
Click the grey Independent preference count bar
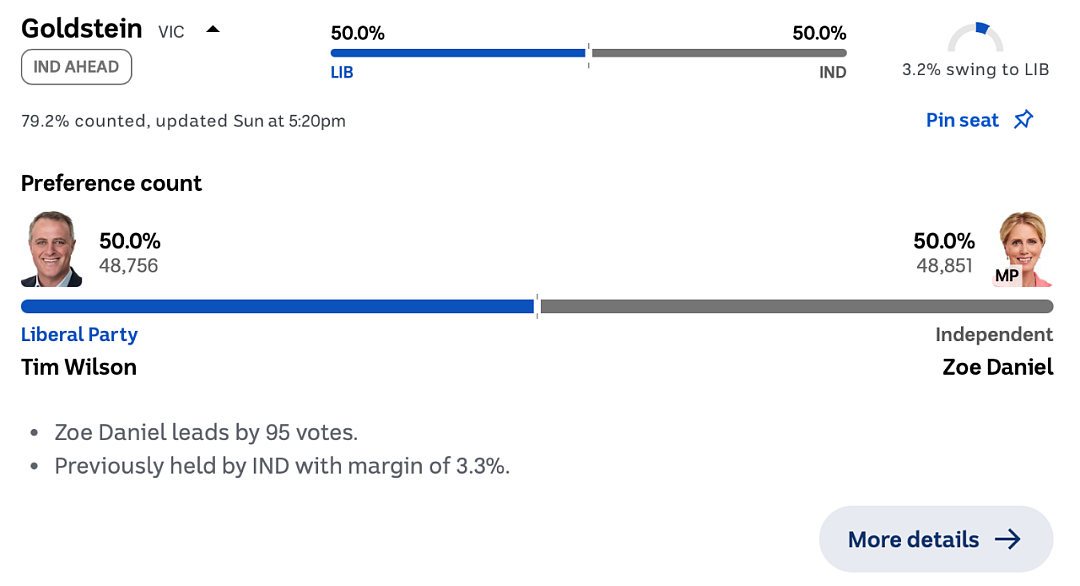[x=797, y=306]
